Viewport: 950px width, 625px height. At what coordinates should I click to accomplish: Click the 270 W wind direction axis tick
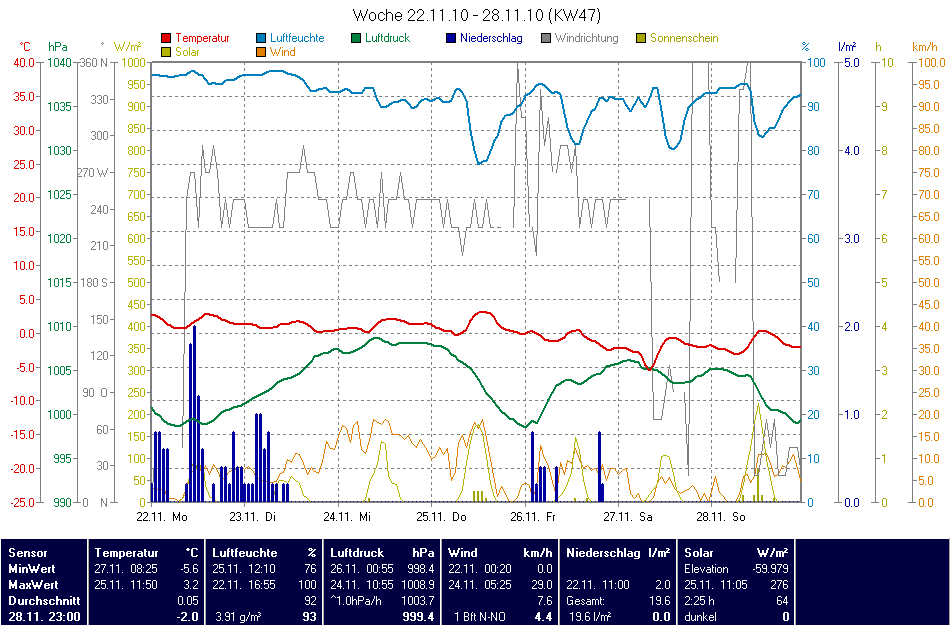(92, 173)
